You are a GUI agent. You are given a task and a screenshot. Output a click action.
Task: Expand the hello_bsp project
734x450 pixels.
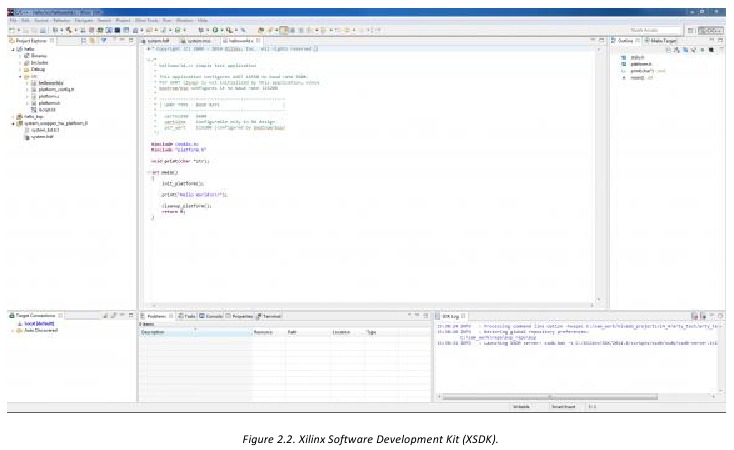click(13, 117)
